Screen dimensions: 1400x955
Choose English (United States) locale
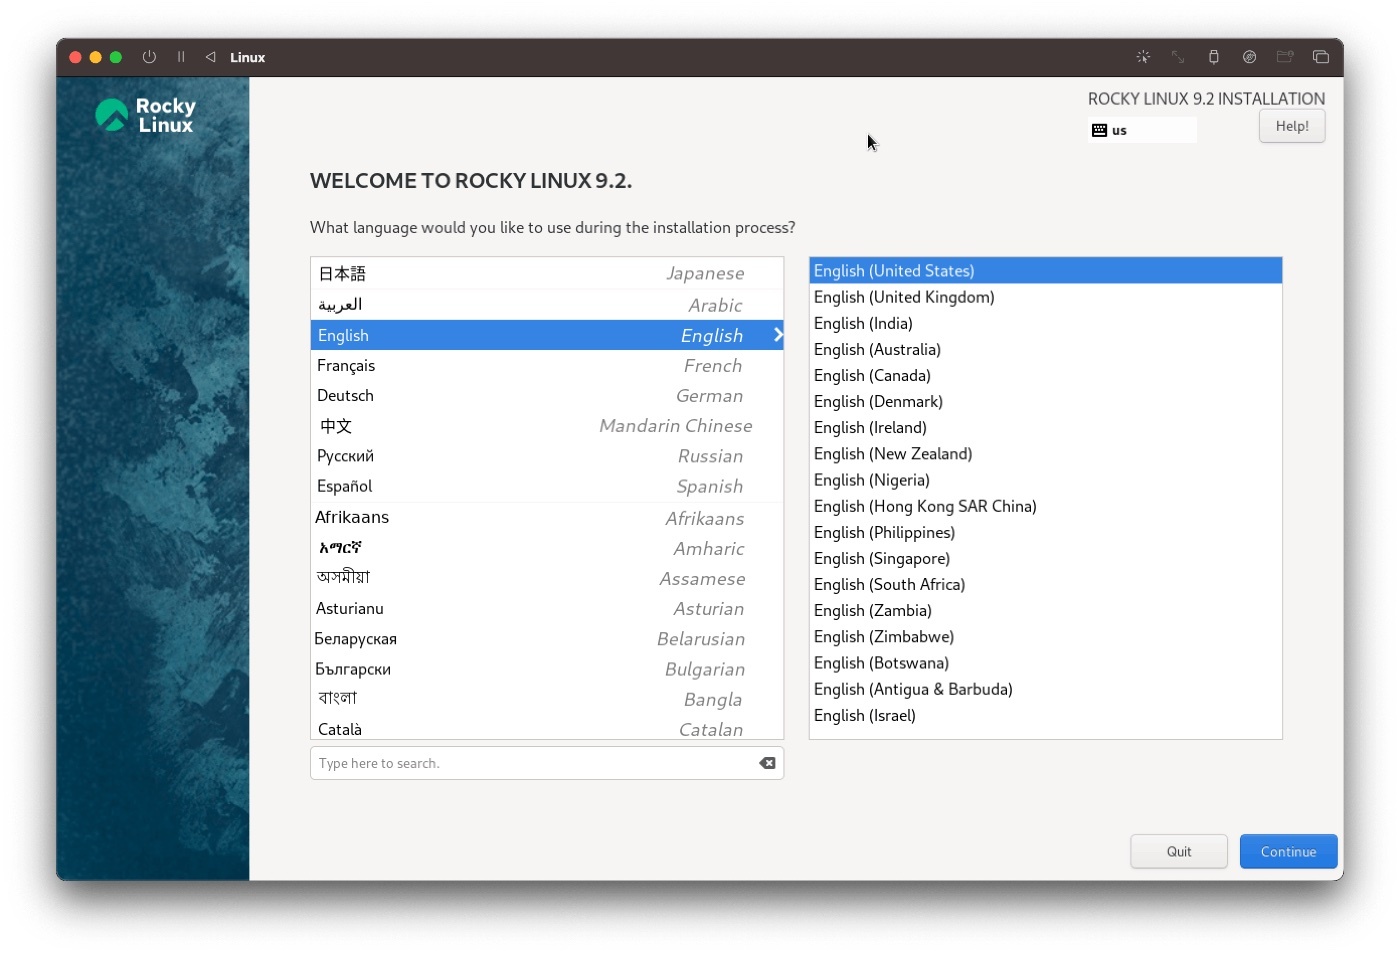pos(1045,271)
